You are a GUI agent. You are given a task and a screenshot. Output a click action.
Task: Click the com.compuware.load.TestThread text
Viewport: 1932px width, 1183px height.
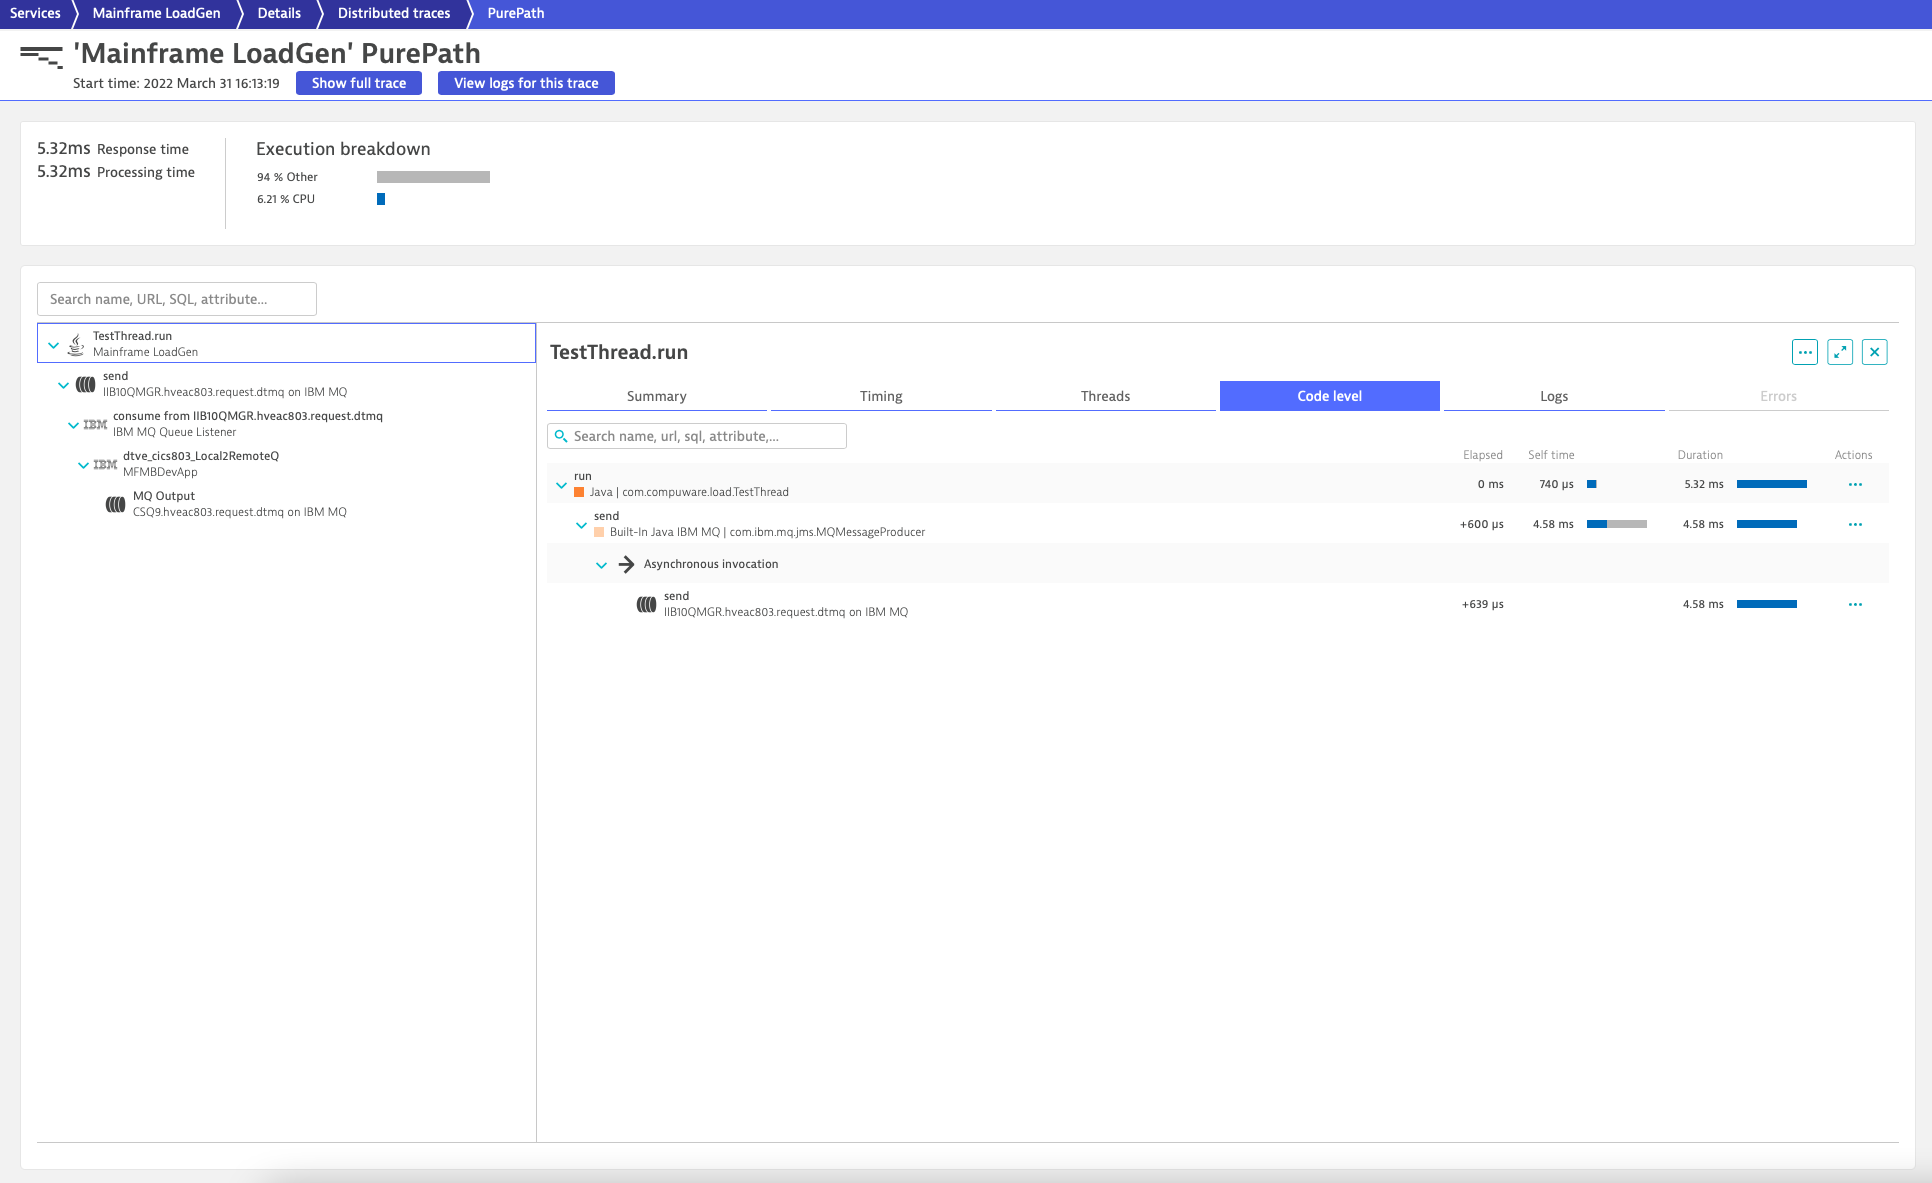(706, 492)
